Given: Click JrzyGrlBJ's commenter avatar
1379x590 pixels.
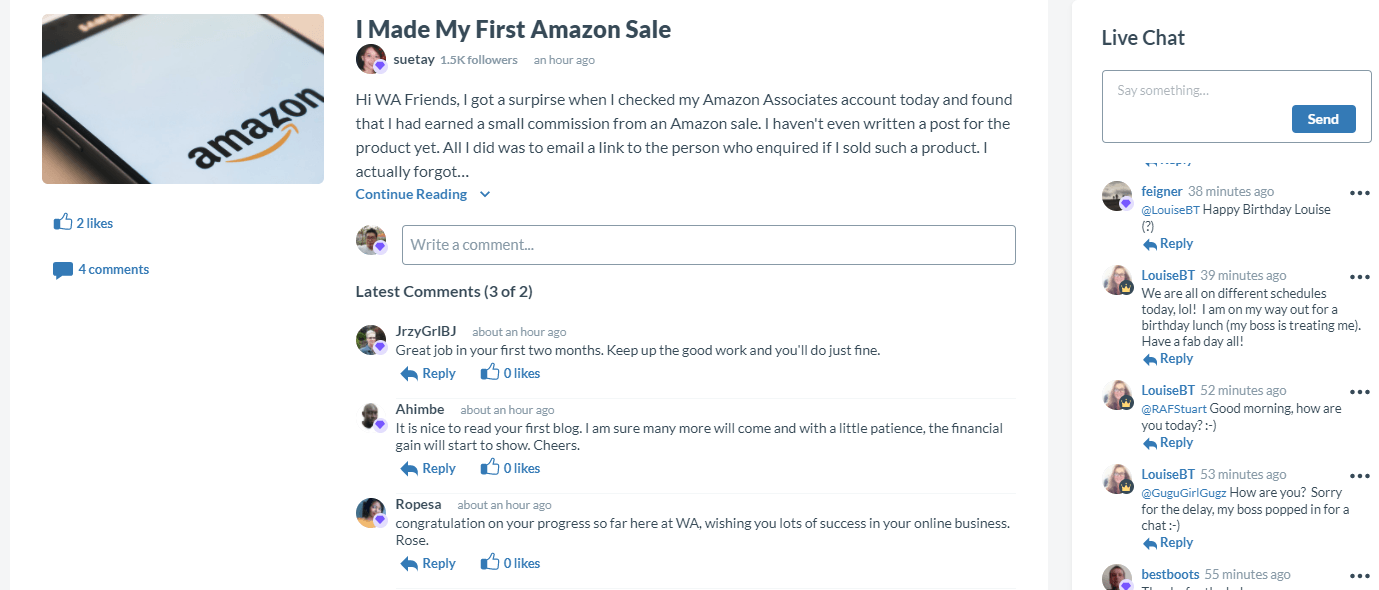Looking at the screenshot, I should pos(371,340).
